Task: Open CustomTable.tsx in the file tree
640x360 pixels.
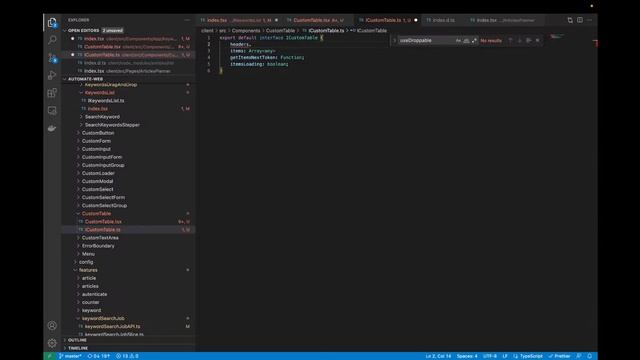Action: pos(103,222)
